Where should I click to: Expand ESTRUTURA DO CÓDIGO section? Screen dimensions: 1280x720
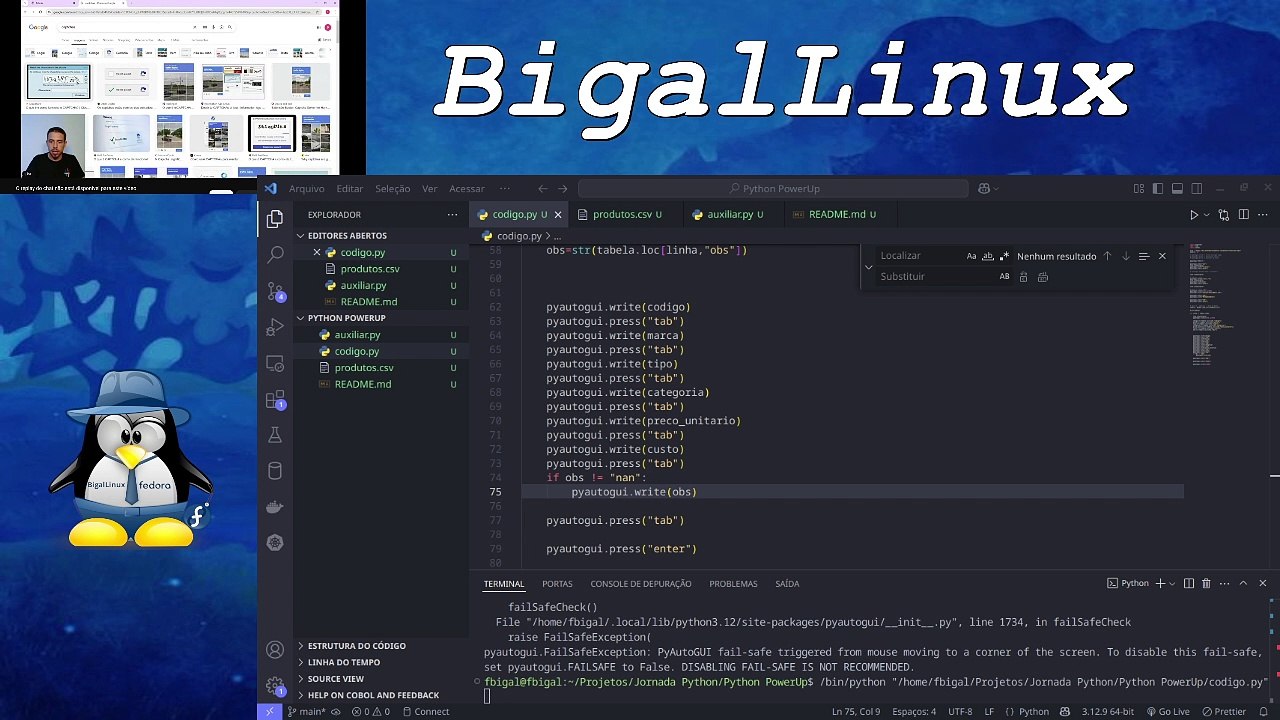tap(380, 646)
